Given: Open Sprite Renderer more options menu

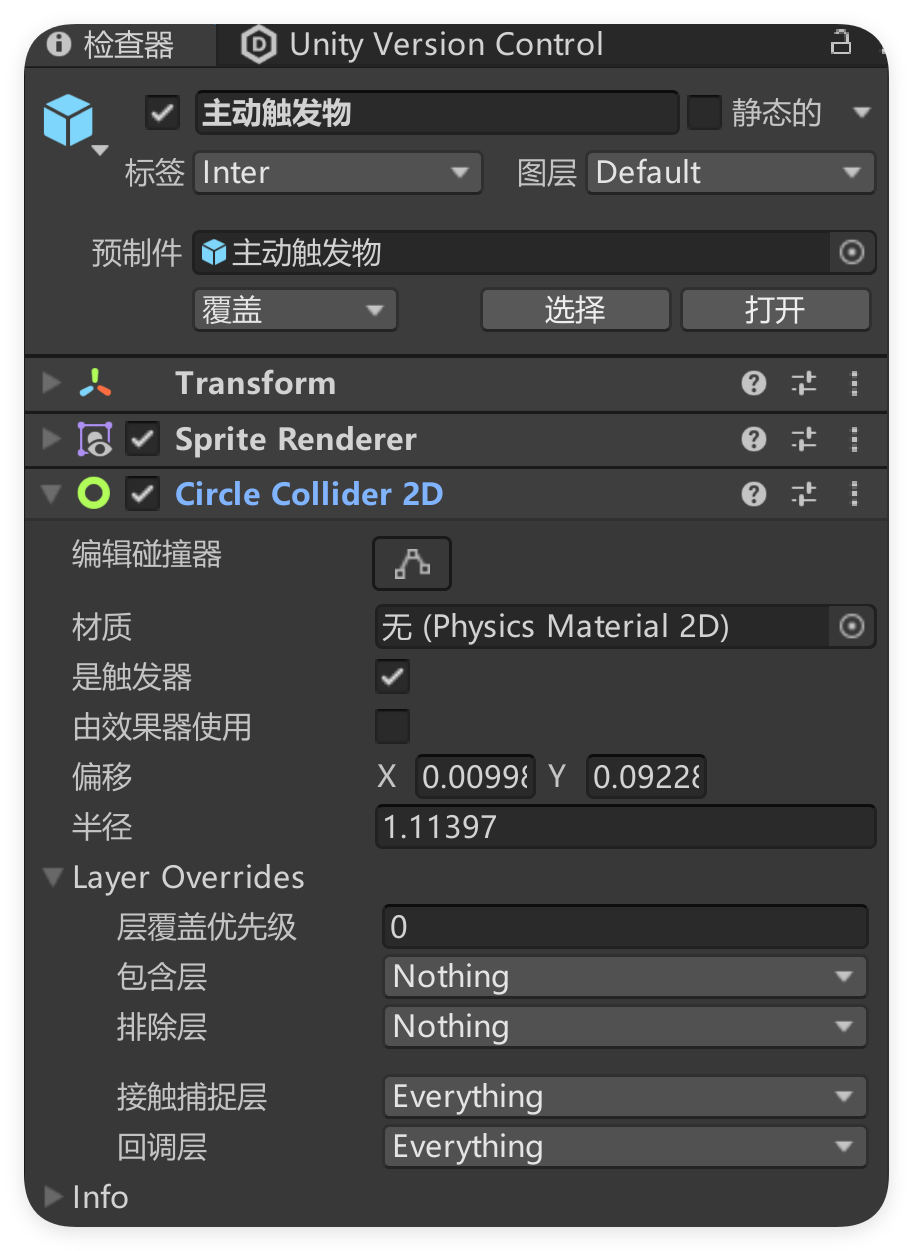Looking at the screenshot, I should (x=854, y=439).
